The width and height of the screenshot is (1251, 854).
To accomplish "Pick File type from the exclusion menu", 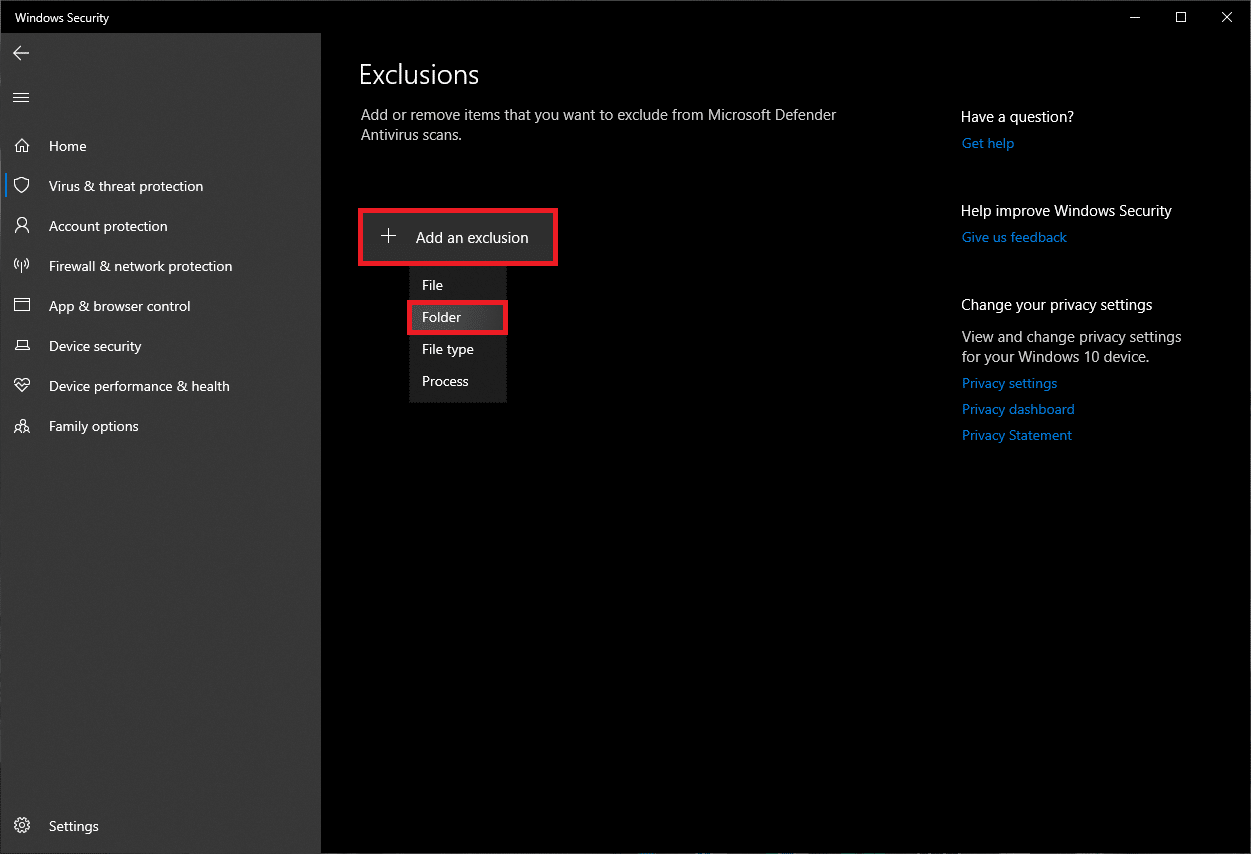I will point(448,349).
